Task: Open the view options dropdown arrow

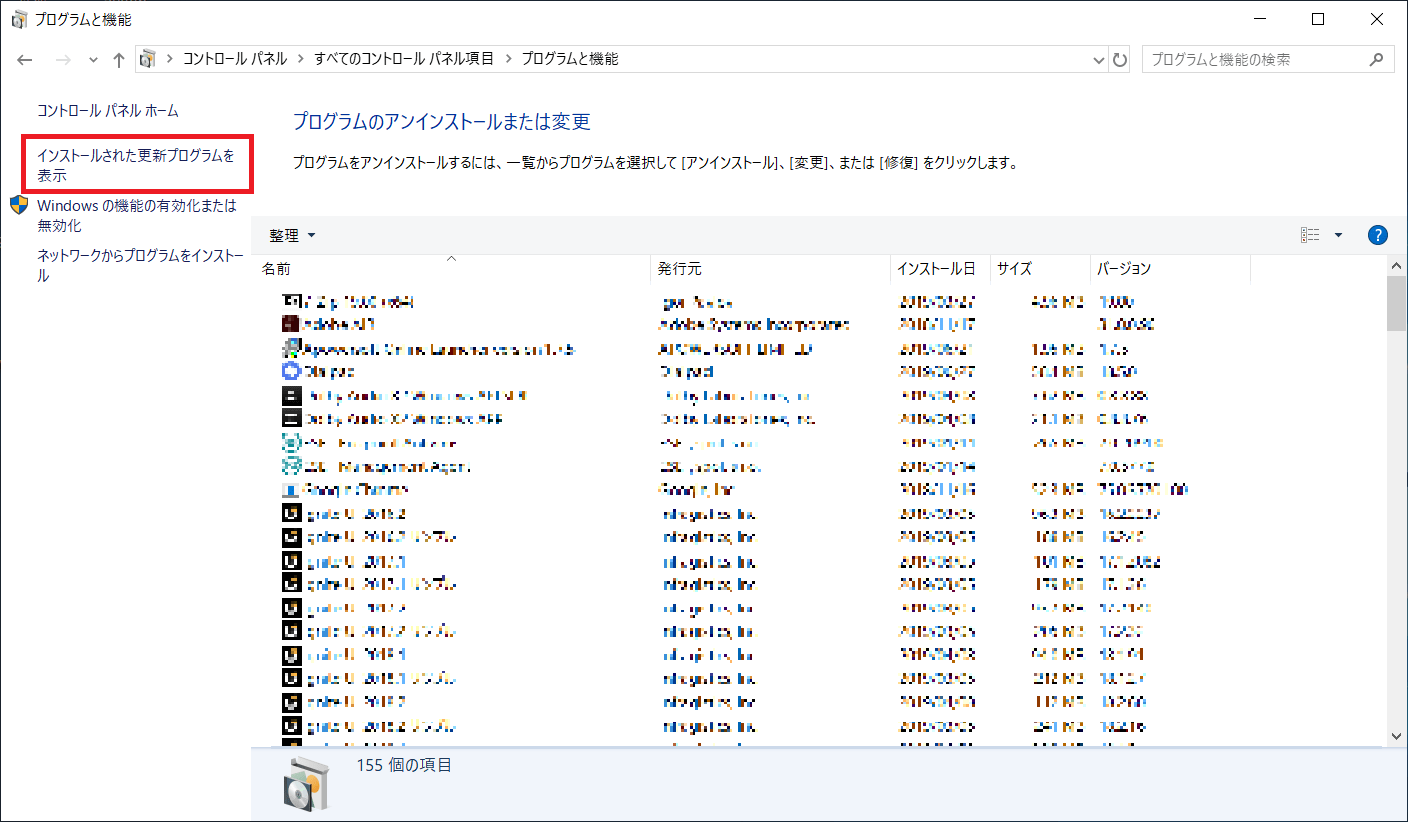Action: coord(1338,235)
